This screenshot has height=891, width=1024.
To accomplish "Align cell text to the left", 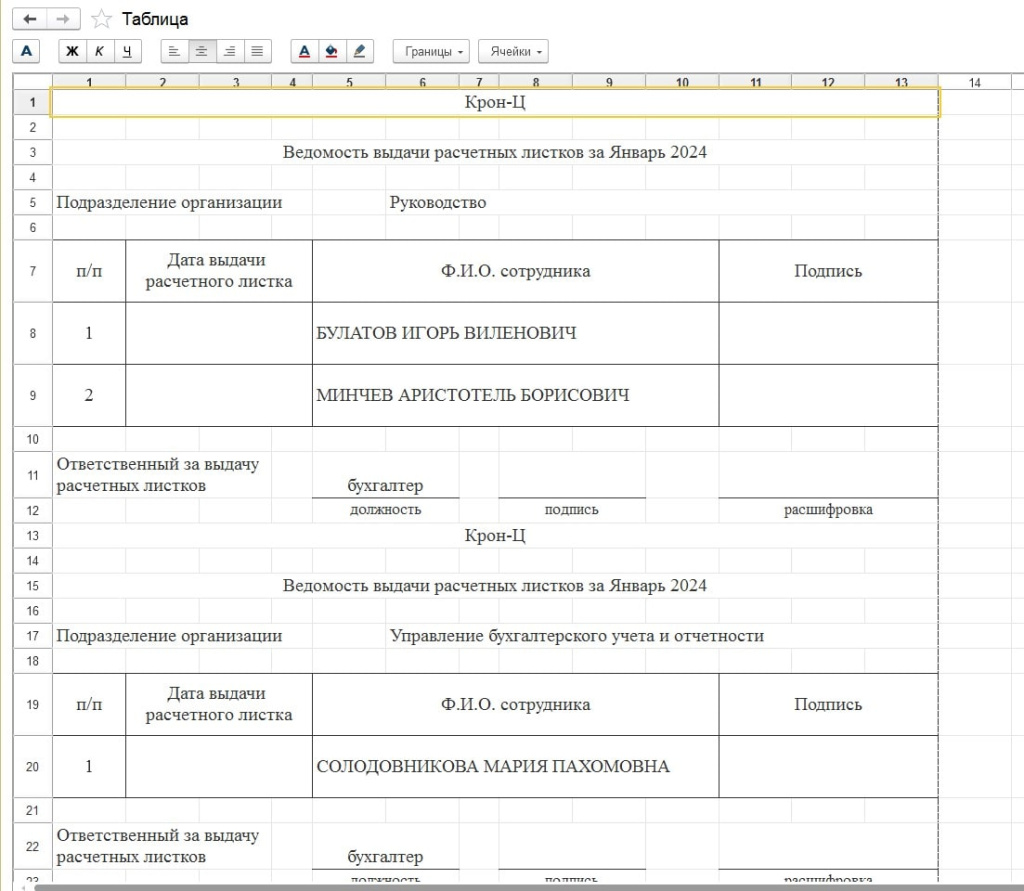I will click(174, 51).
